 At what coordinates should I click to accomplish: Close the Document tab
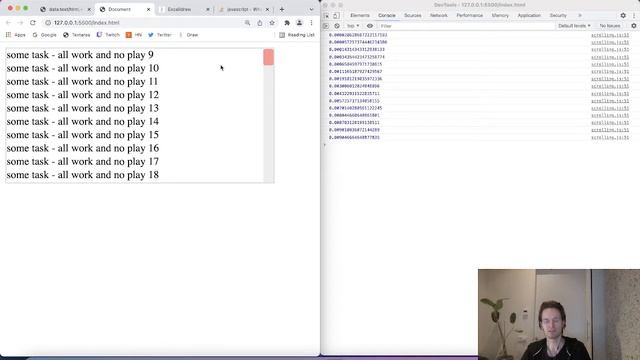tap(148, 9)
